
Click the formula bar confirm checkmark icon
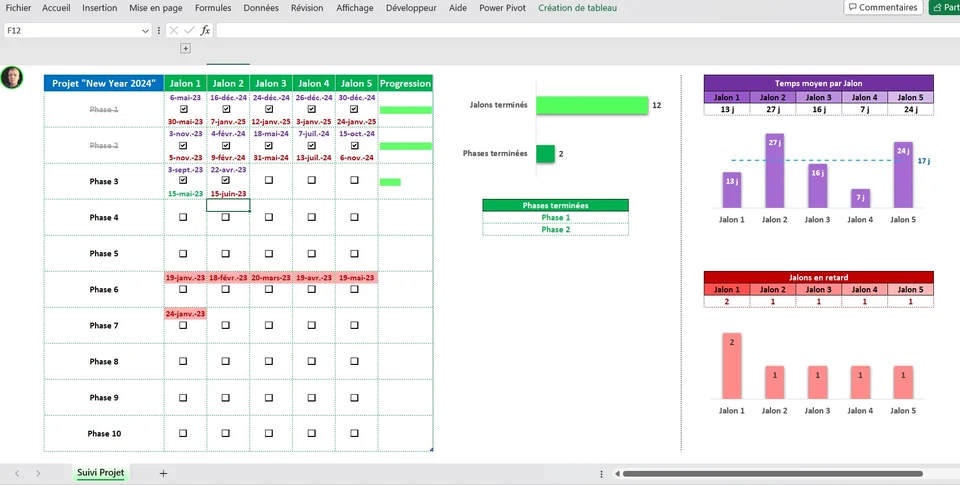pyautogui.click(x=189, y=31)
